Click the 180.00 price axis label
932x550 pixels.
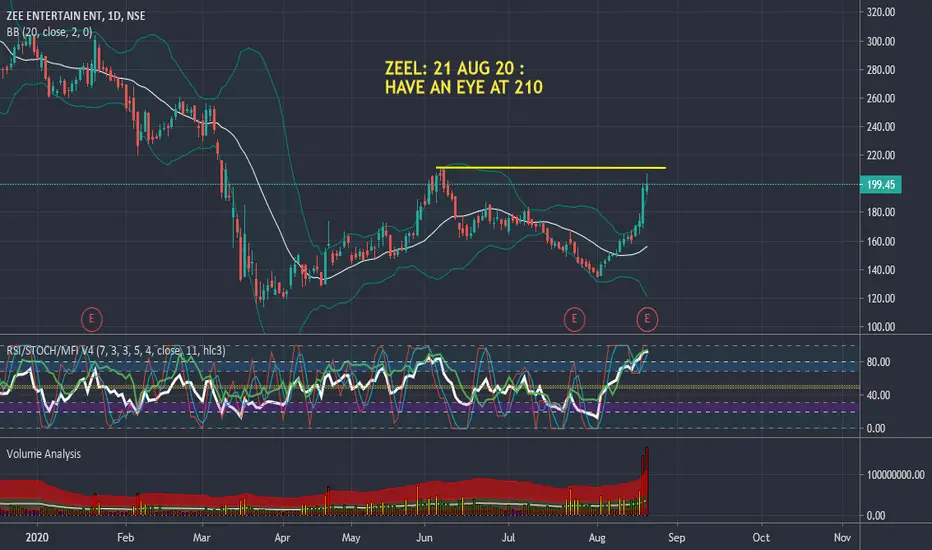coord(881,212)
